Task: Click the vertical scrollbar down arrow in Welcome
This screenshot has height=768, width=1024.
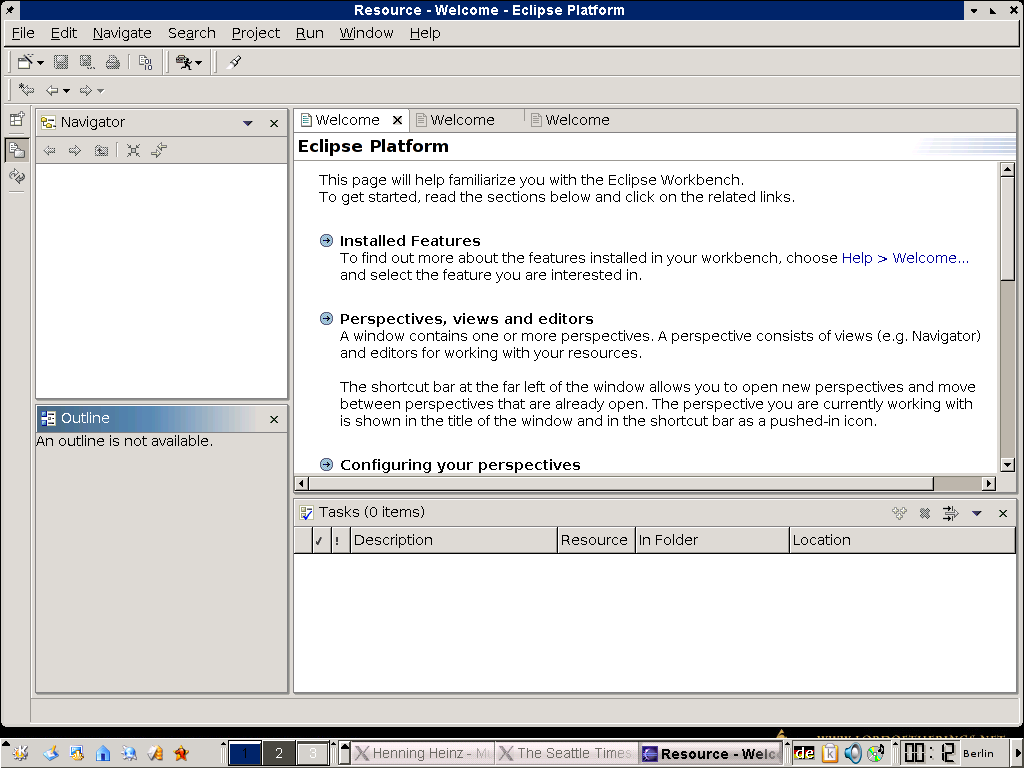Action: (1007, 465)
